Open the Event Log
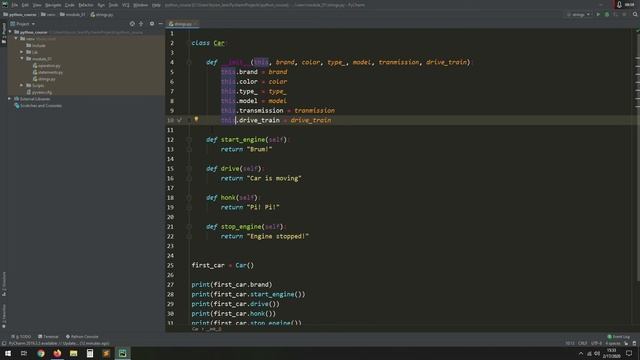The image size is (640, 360). point(619,337)
